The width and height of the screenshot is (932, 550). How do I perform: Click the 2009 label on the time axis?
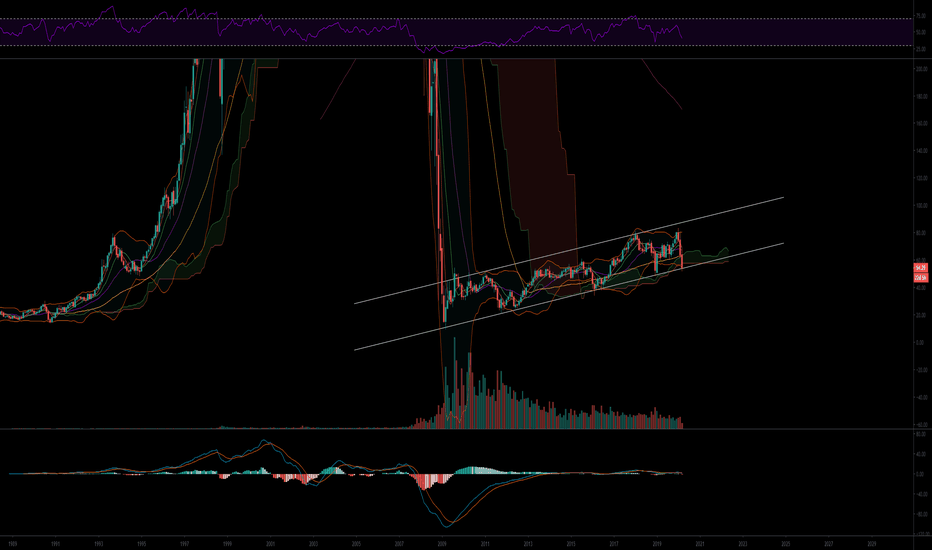click(442, 543)
